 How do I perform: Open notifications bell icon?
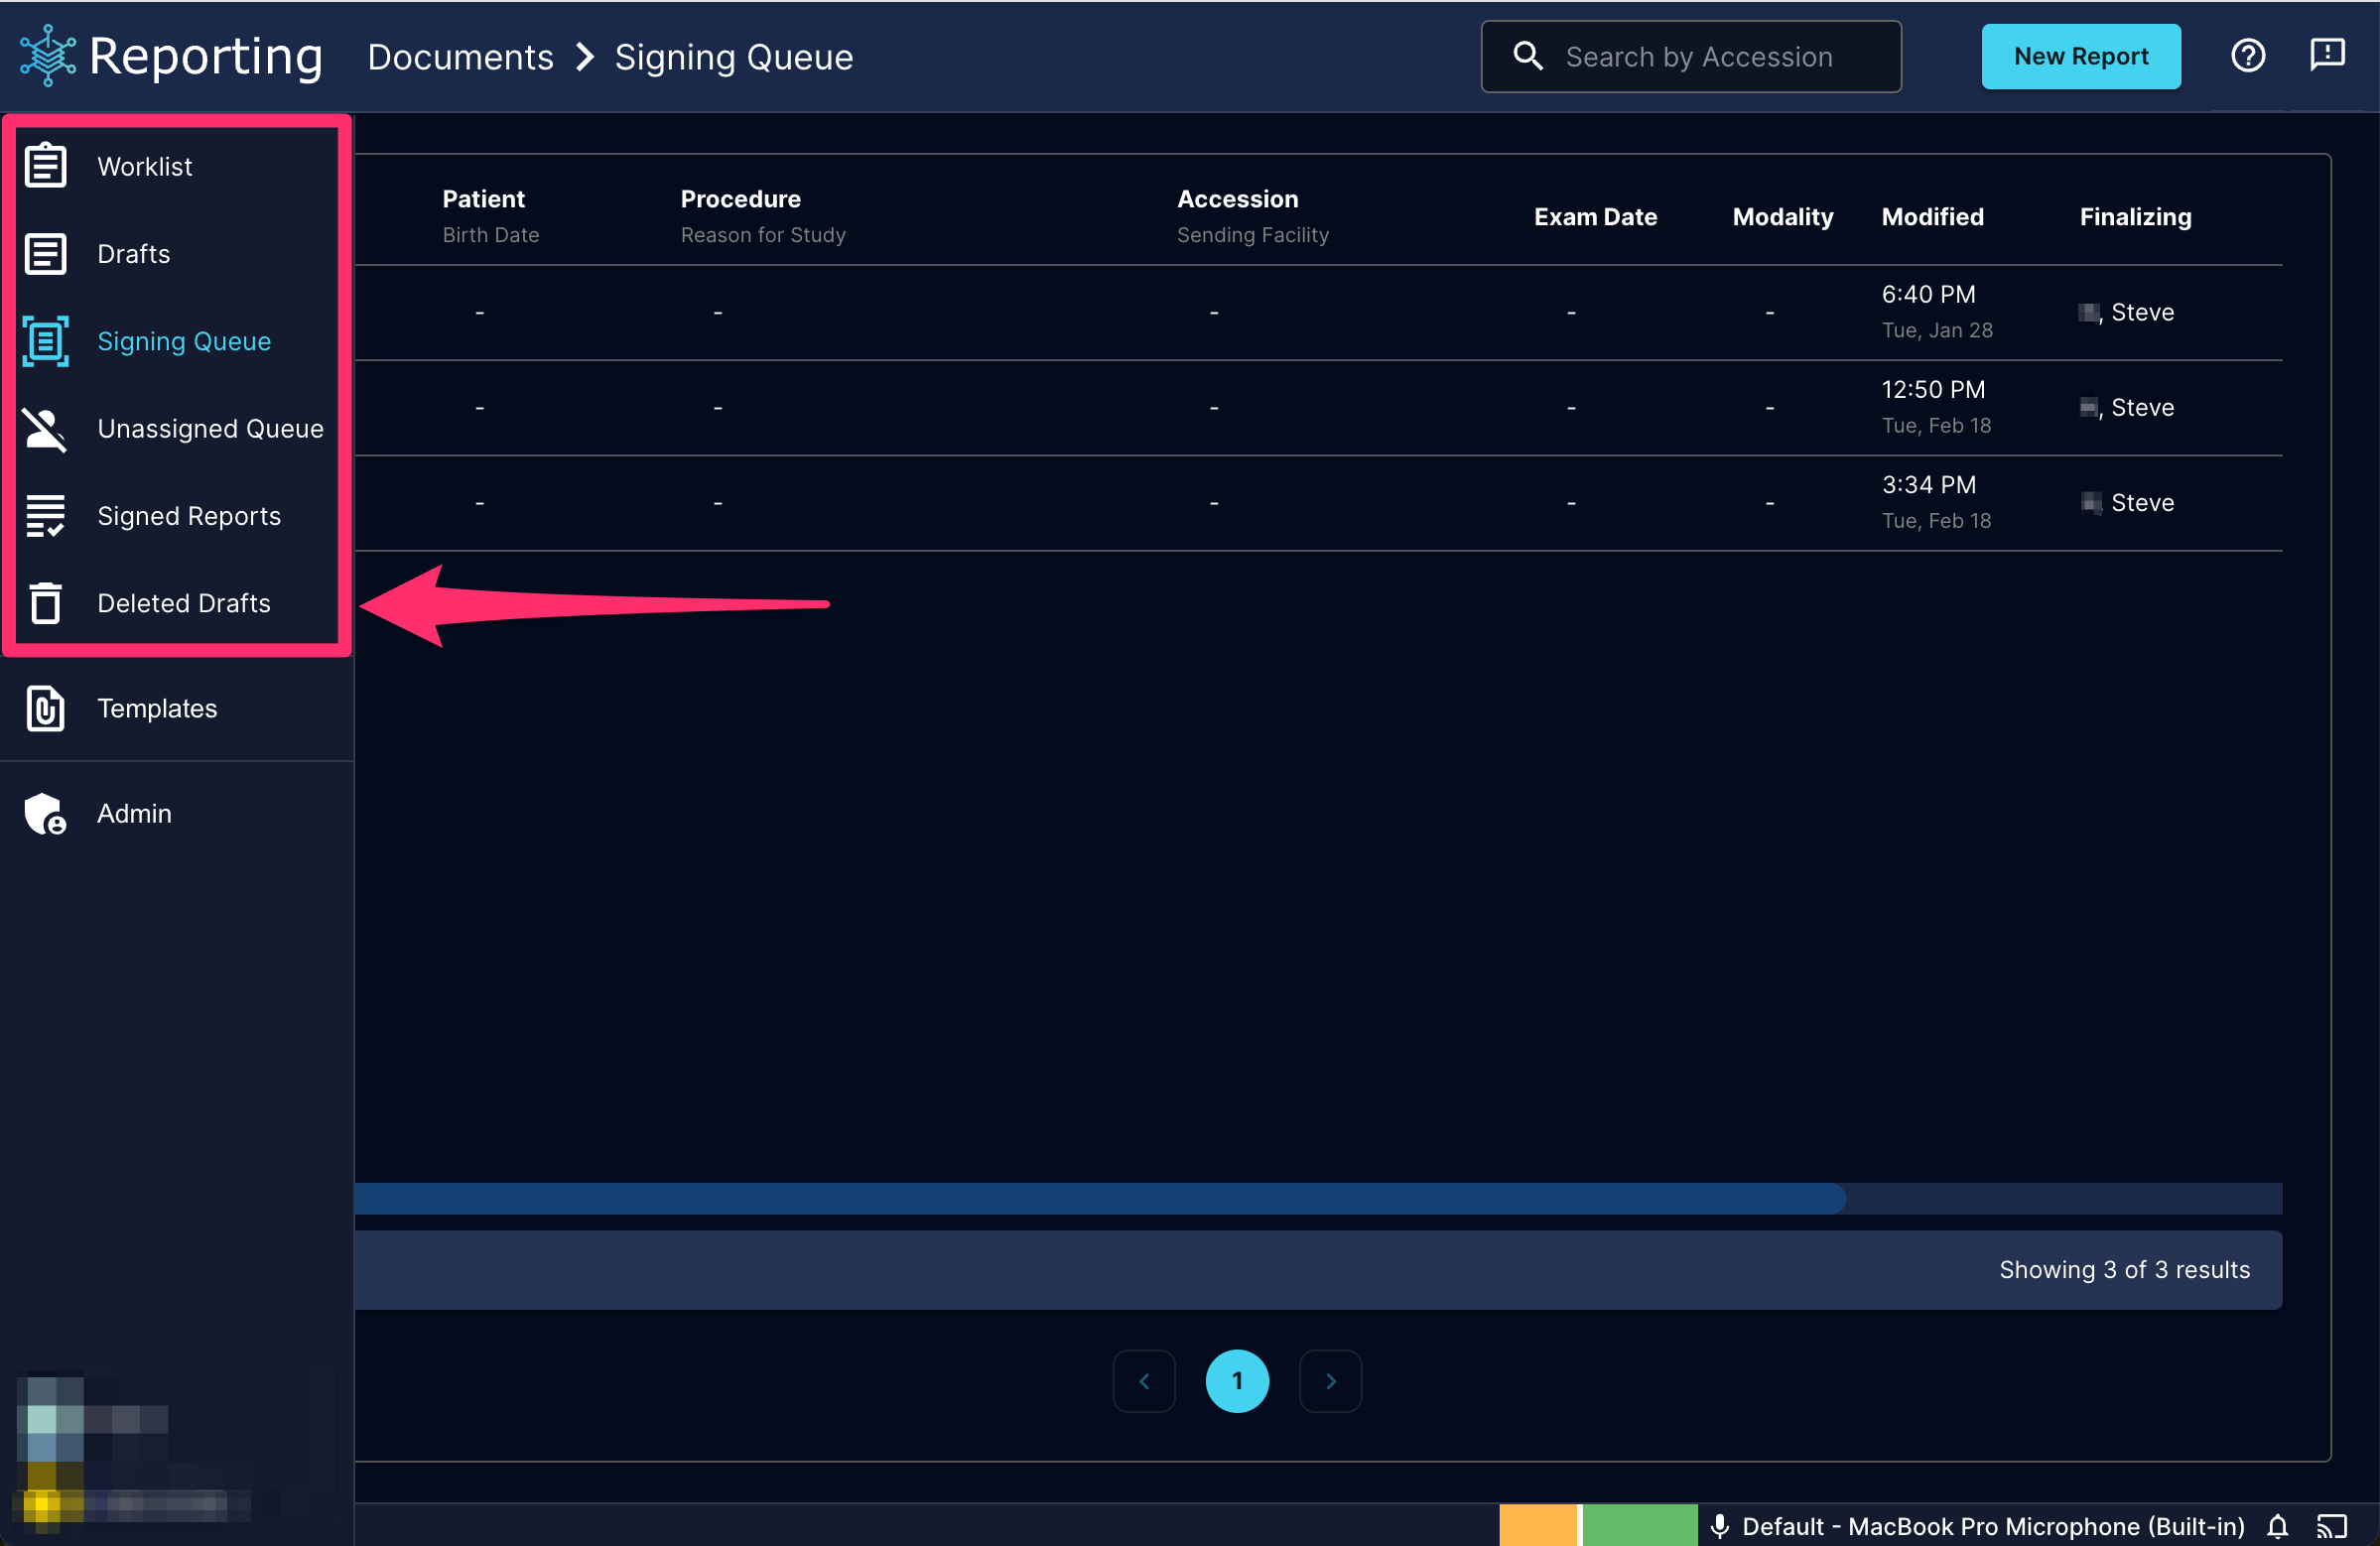click(x=2278, y=1526)
